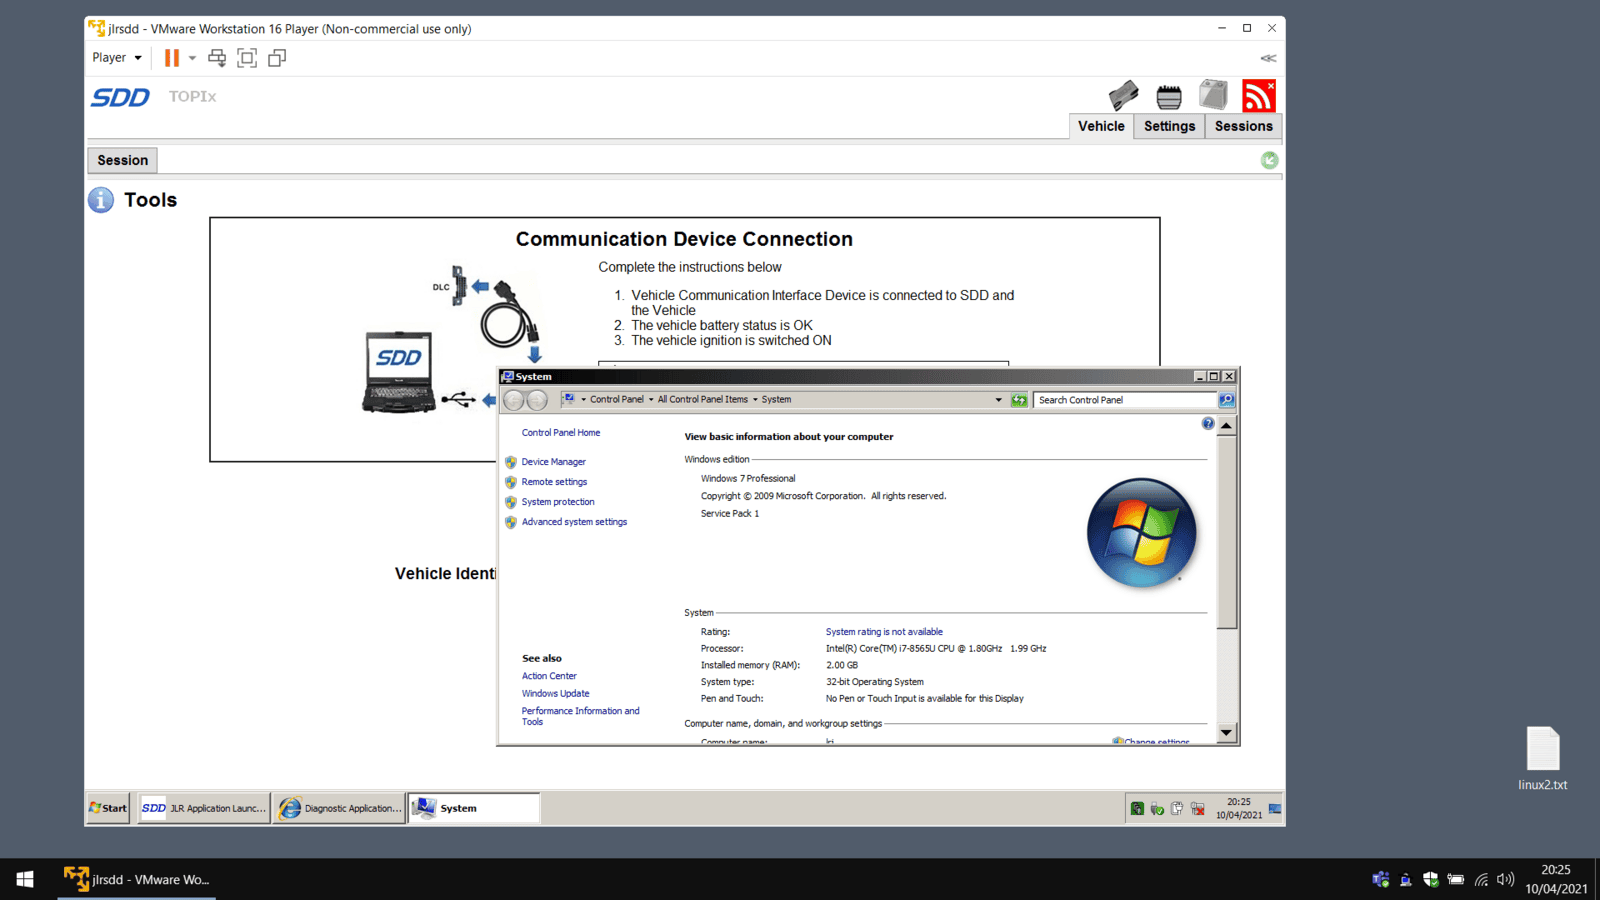Open the Vehicle connector icon in SDD
The width and height of the screenshot is (1600, 900).
[1123, 95]
